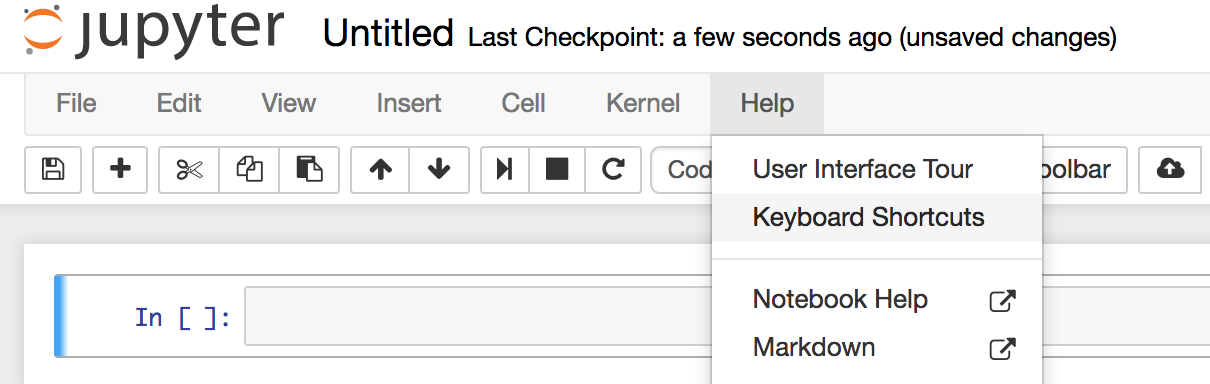Restart the kernel with circular arrow

tap(612, 169)
